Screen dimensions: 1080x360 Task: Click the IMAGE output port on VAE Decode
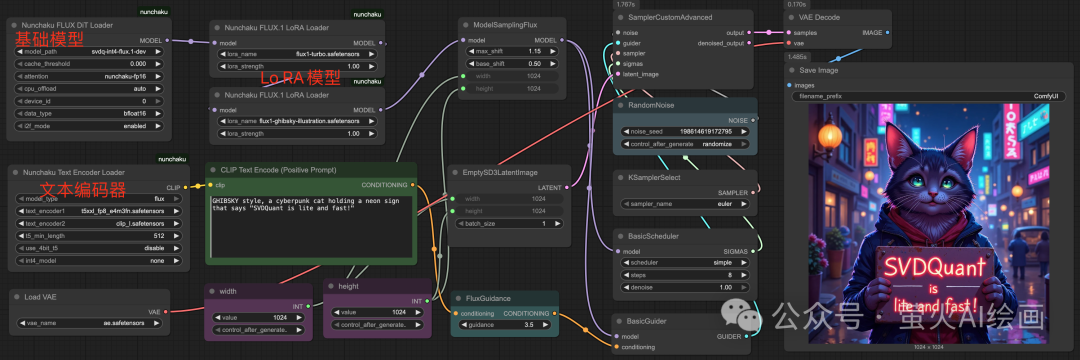coord(887,32)
